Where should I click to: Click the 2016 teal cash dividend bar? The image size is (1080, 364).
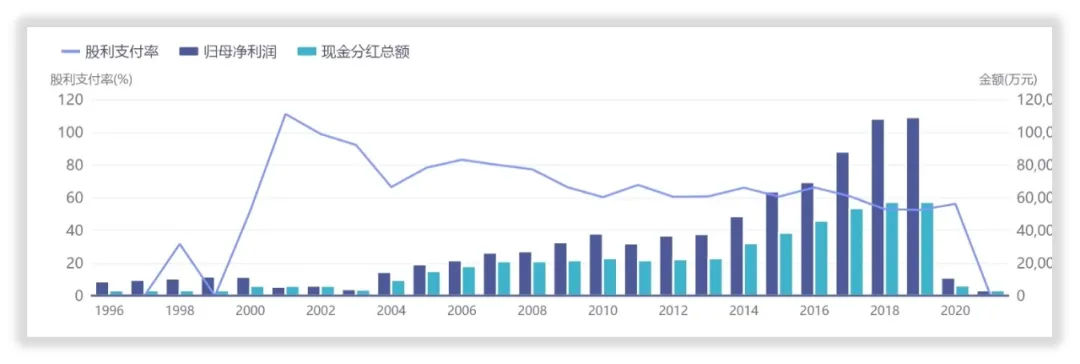(x=821, y=259)
